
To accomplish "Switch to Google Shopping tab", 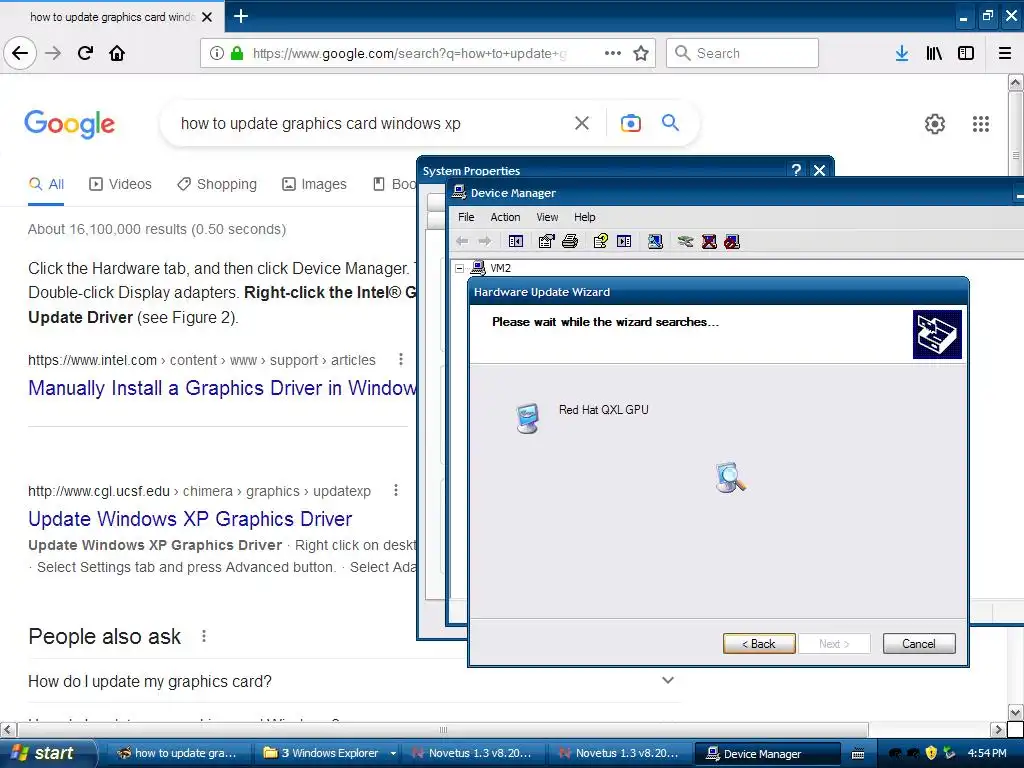I will pos(217,184).
